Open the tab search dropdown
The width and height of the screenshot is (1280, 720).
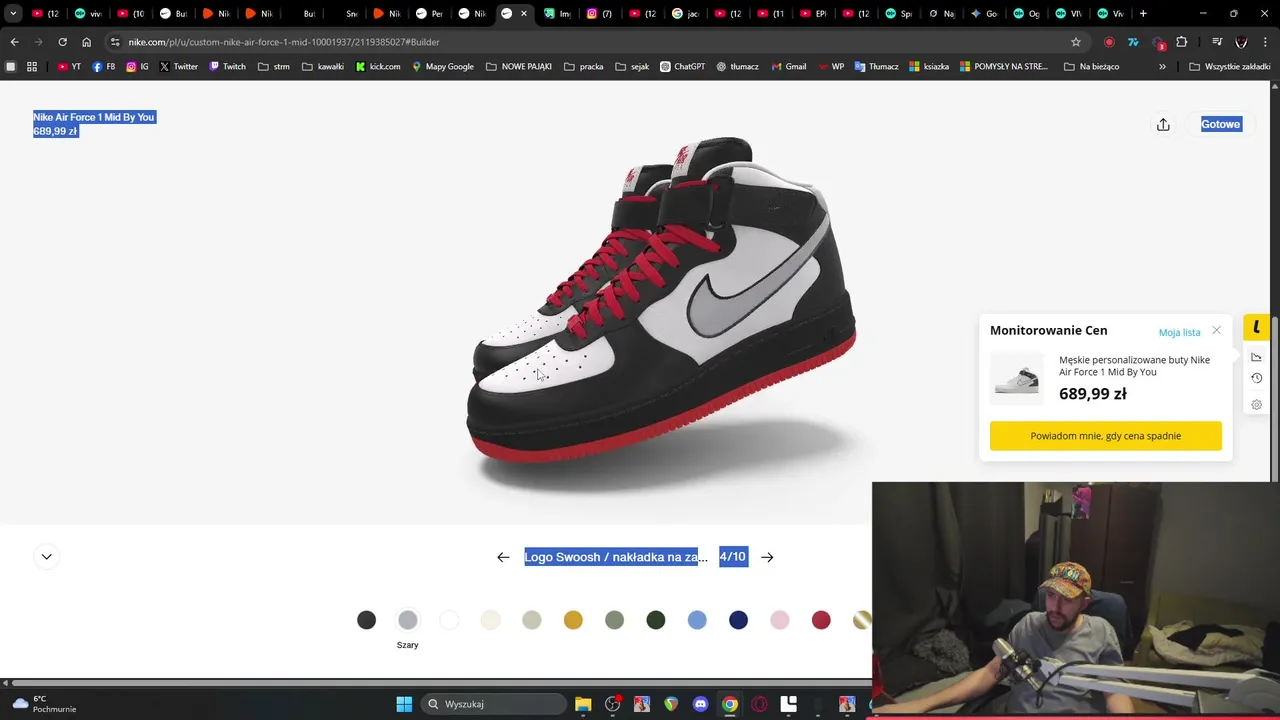13,14
